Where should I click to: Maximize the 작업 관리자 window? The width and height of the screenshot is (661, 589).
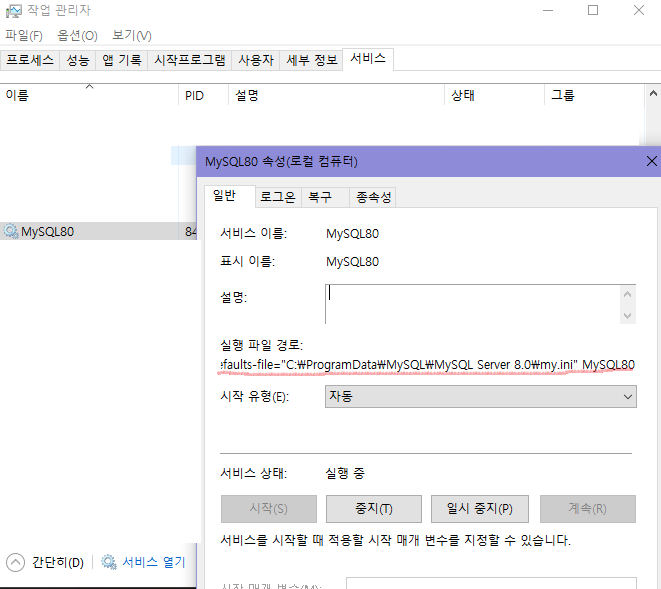593,11
